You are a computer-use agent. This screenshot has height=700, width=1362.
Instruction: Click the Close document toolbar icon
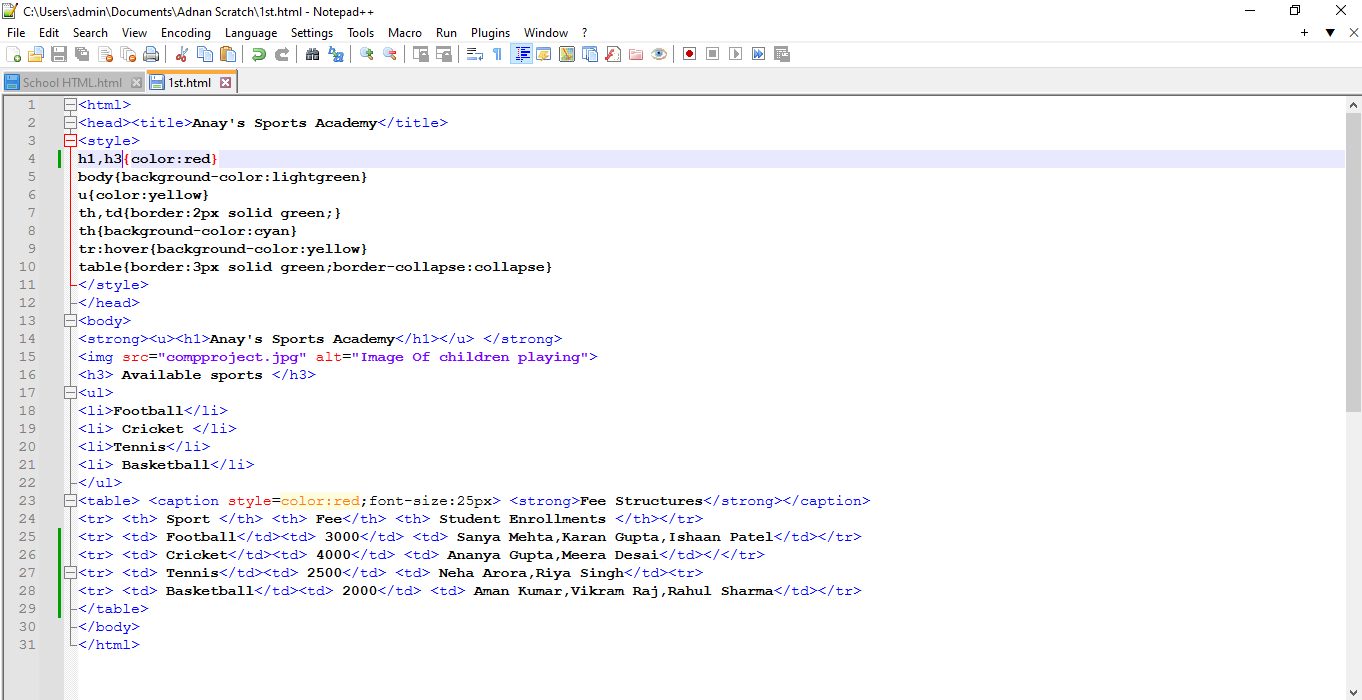[x=105, y=54]
